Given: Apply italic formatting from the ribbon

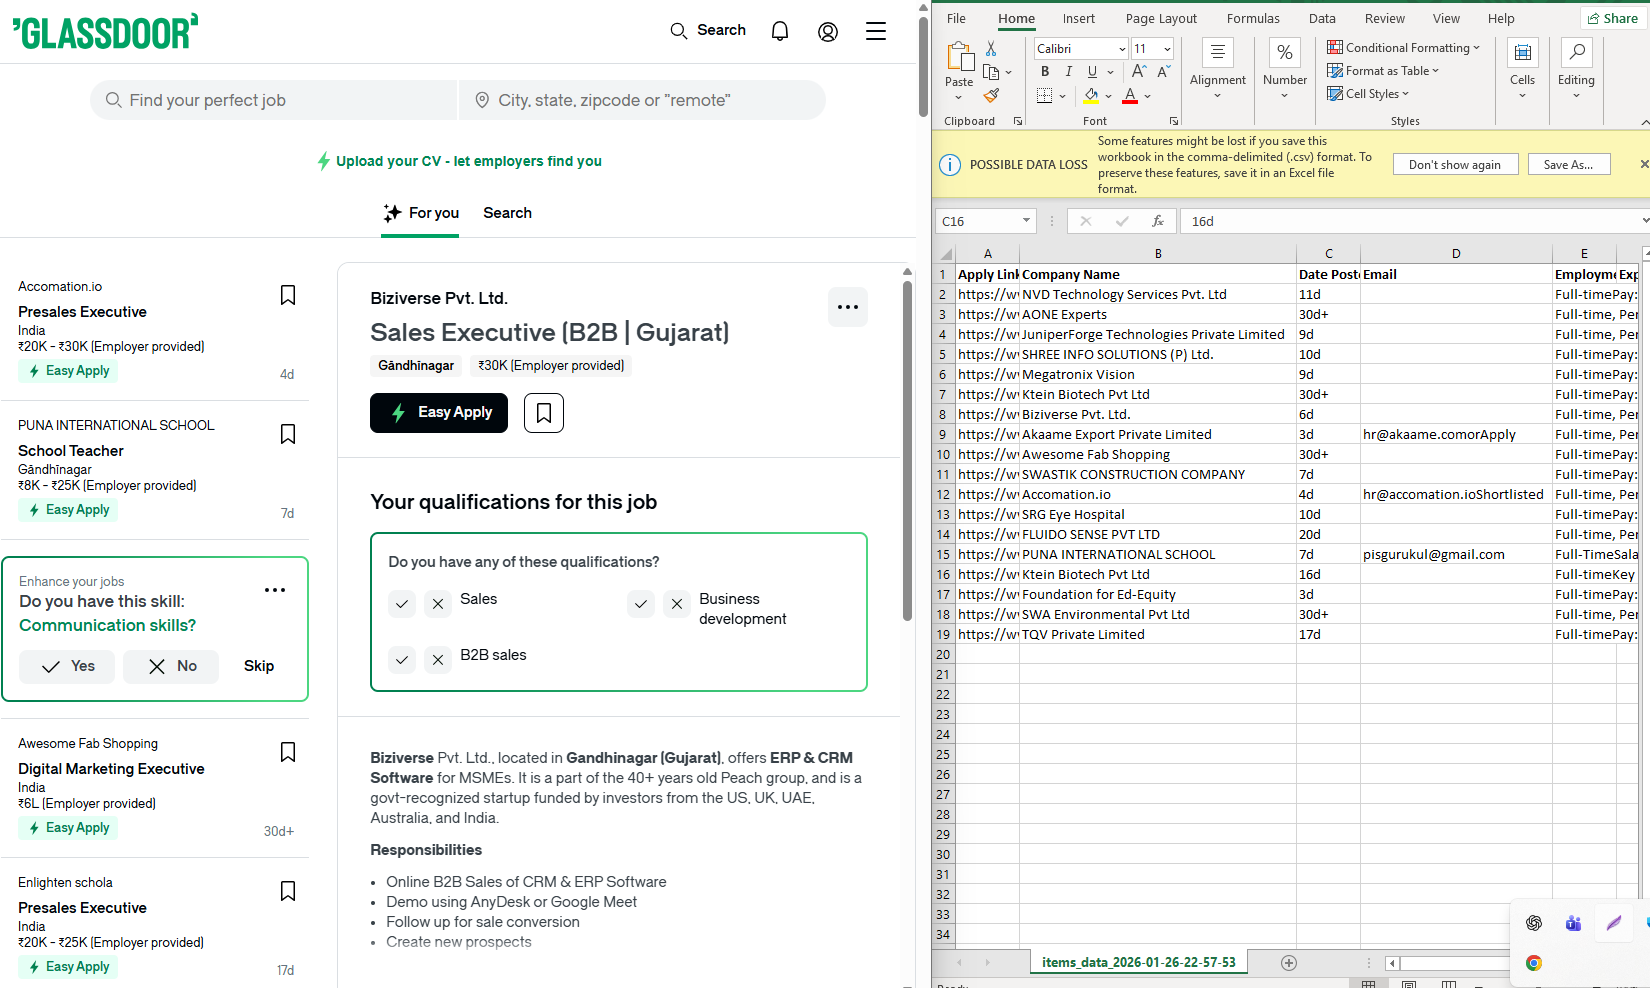Looking at the screenshot, I should click(1068, 71).
